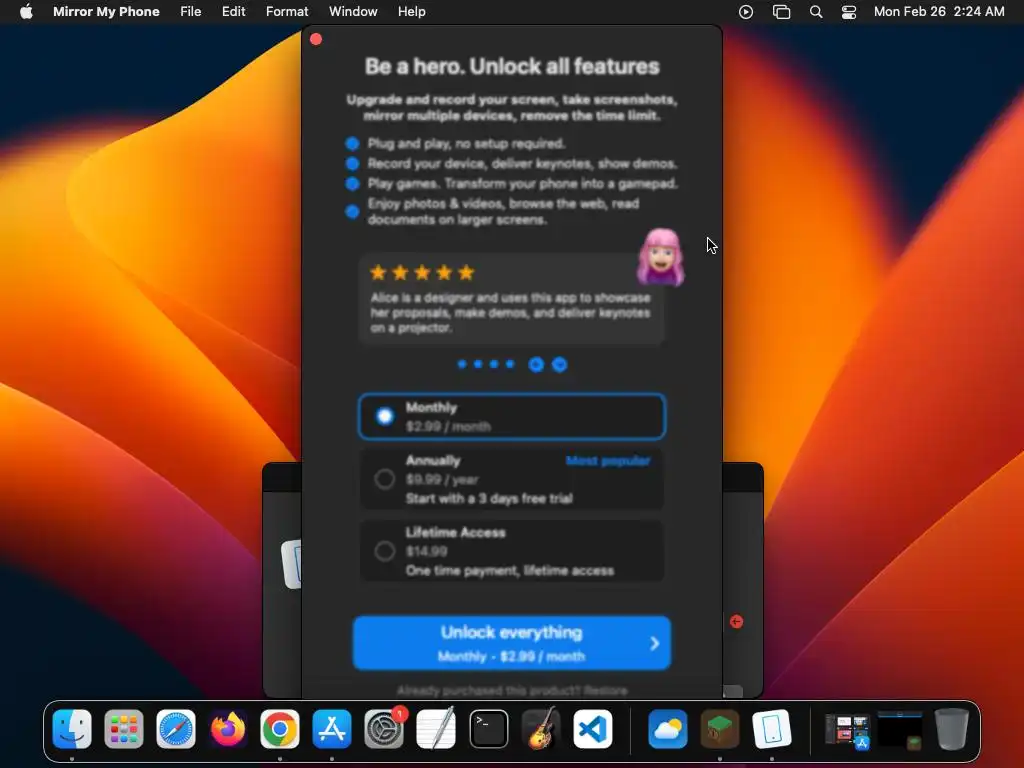Screen dimensions: 1024x768
Task: Open Control Center in menu bar
Action: pos(848,12)
